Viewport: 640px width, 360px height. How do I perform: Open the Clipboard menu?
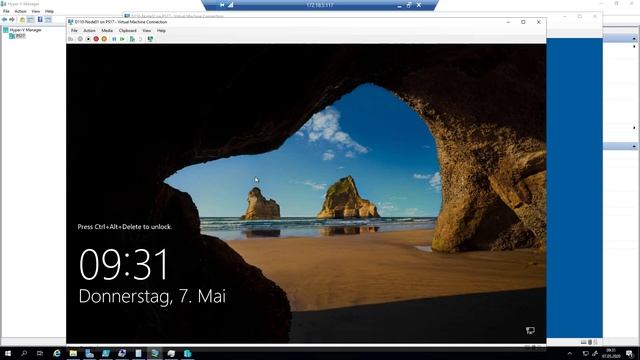(x=128, y=31)
